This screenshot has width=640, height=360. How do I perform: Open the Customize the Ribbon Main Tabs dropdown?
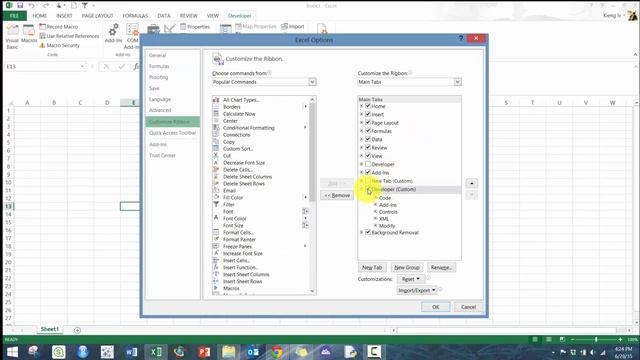[458, 82]
